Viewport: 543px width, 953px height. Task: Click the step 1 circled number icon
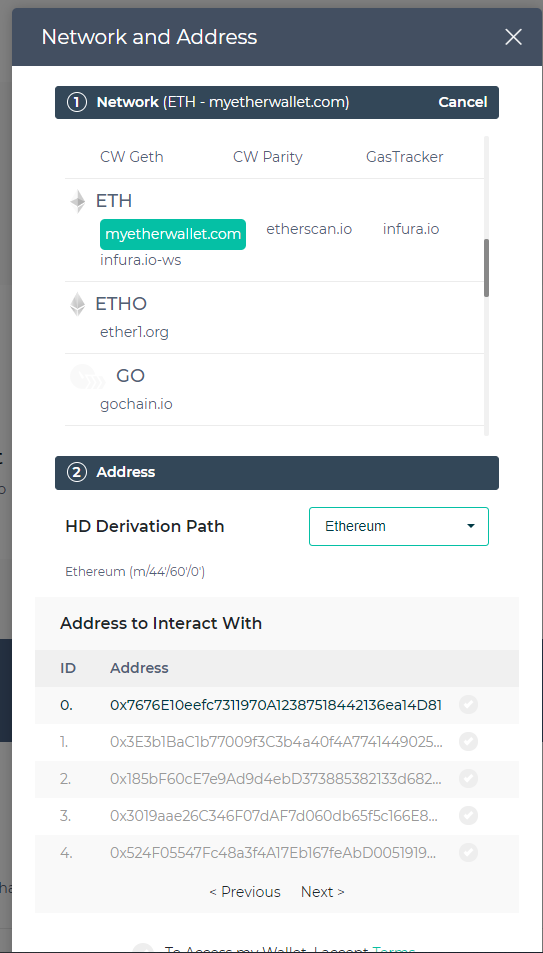tap(77, 102)
